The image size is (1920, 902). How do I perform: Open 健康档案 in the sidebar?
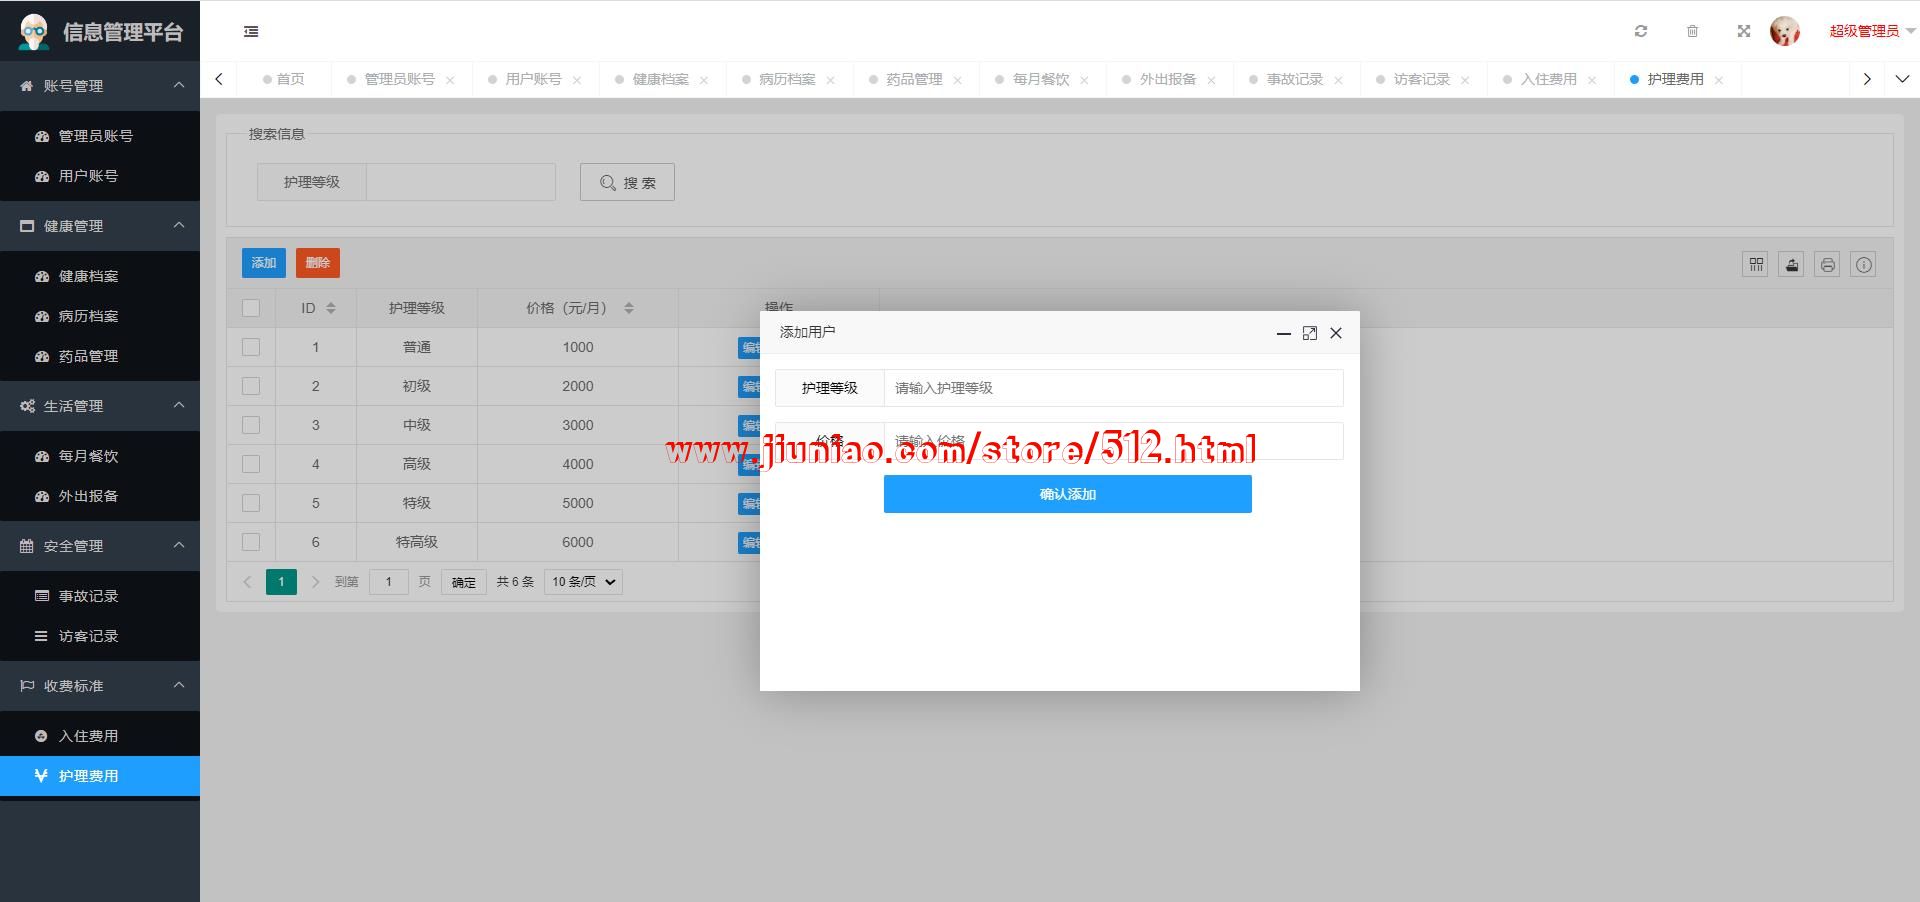100,276
